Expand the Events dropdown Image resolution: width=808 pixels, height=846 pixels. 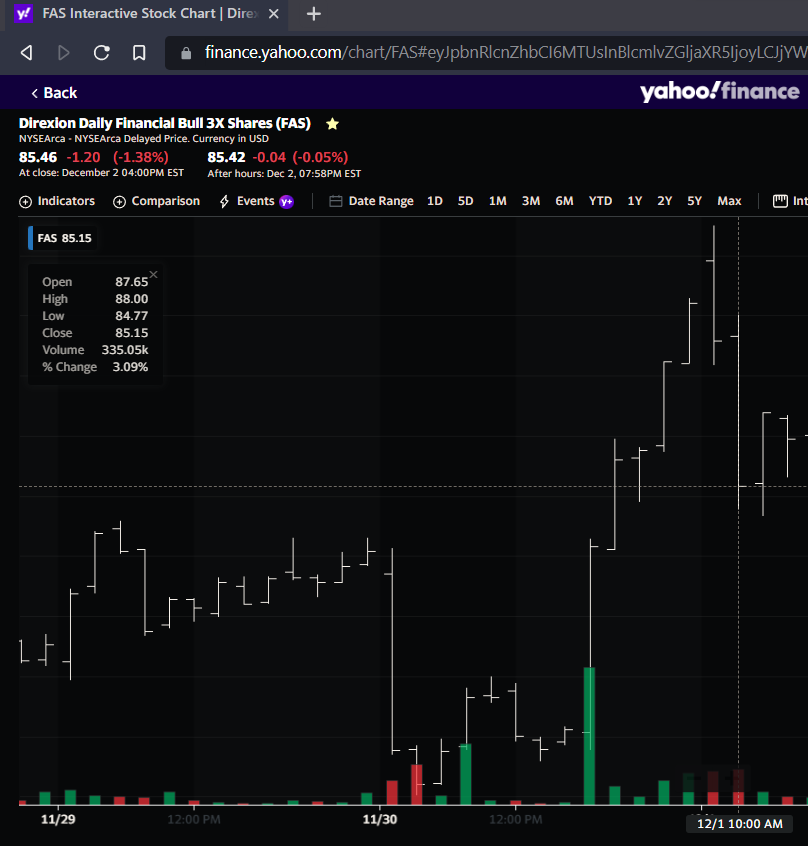coord(256,201)
